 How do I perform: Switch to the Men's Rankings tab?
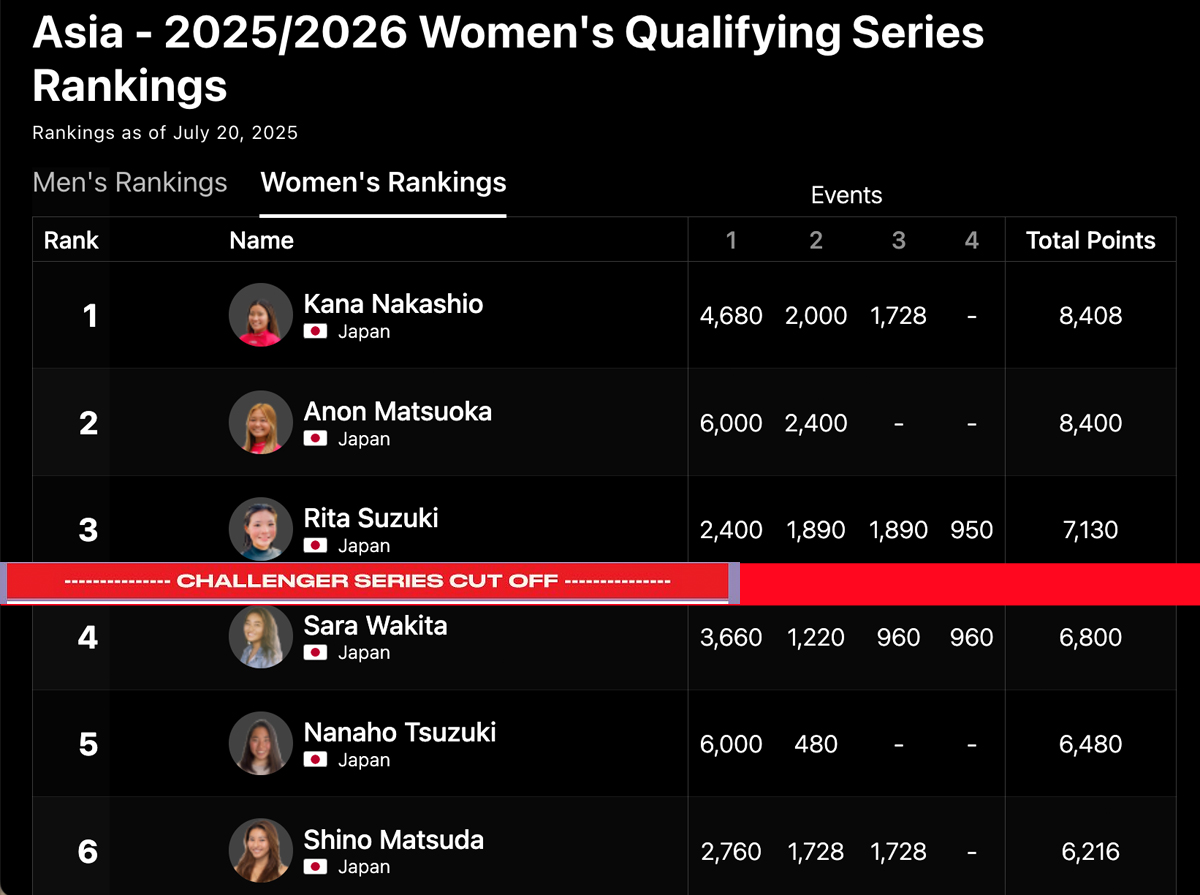130,183
